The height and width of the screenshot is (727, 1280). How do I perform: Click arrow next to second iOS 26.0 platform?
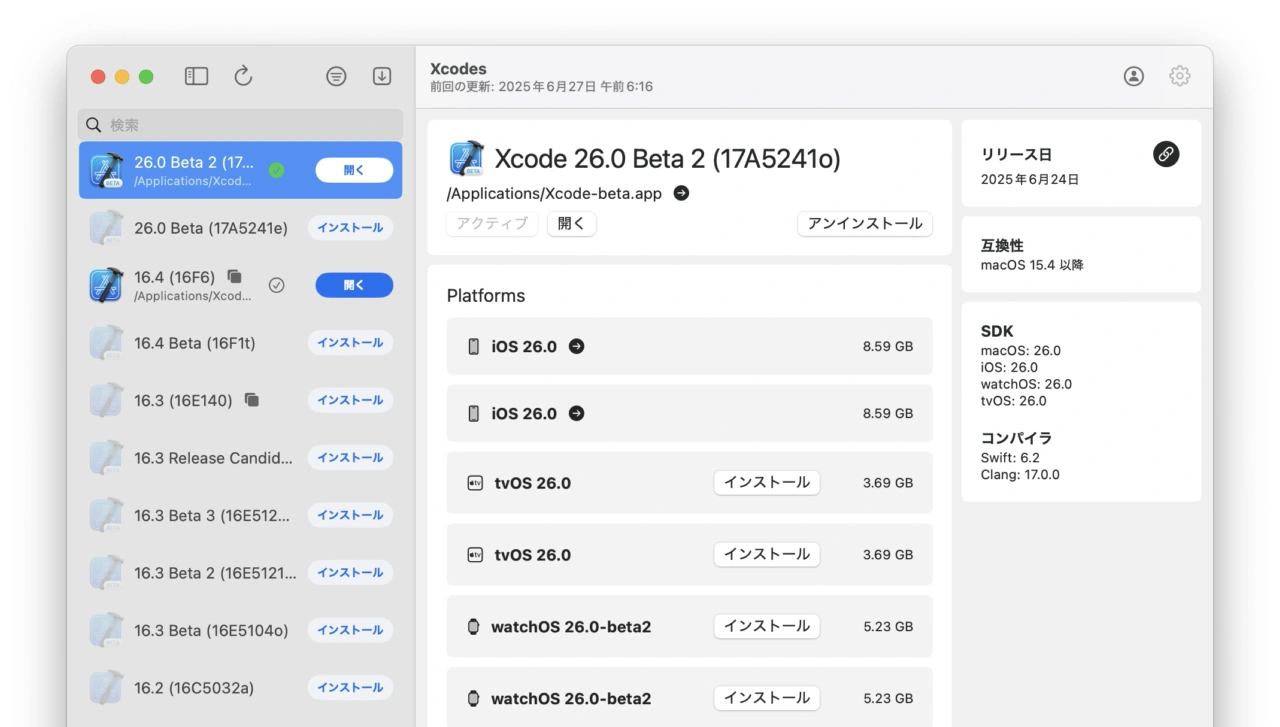(x=576, y=414)
